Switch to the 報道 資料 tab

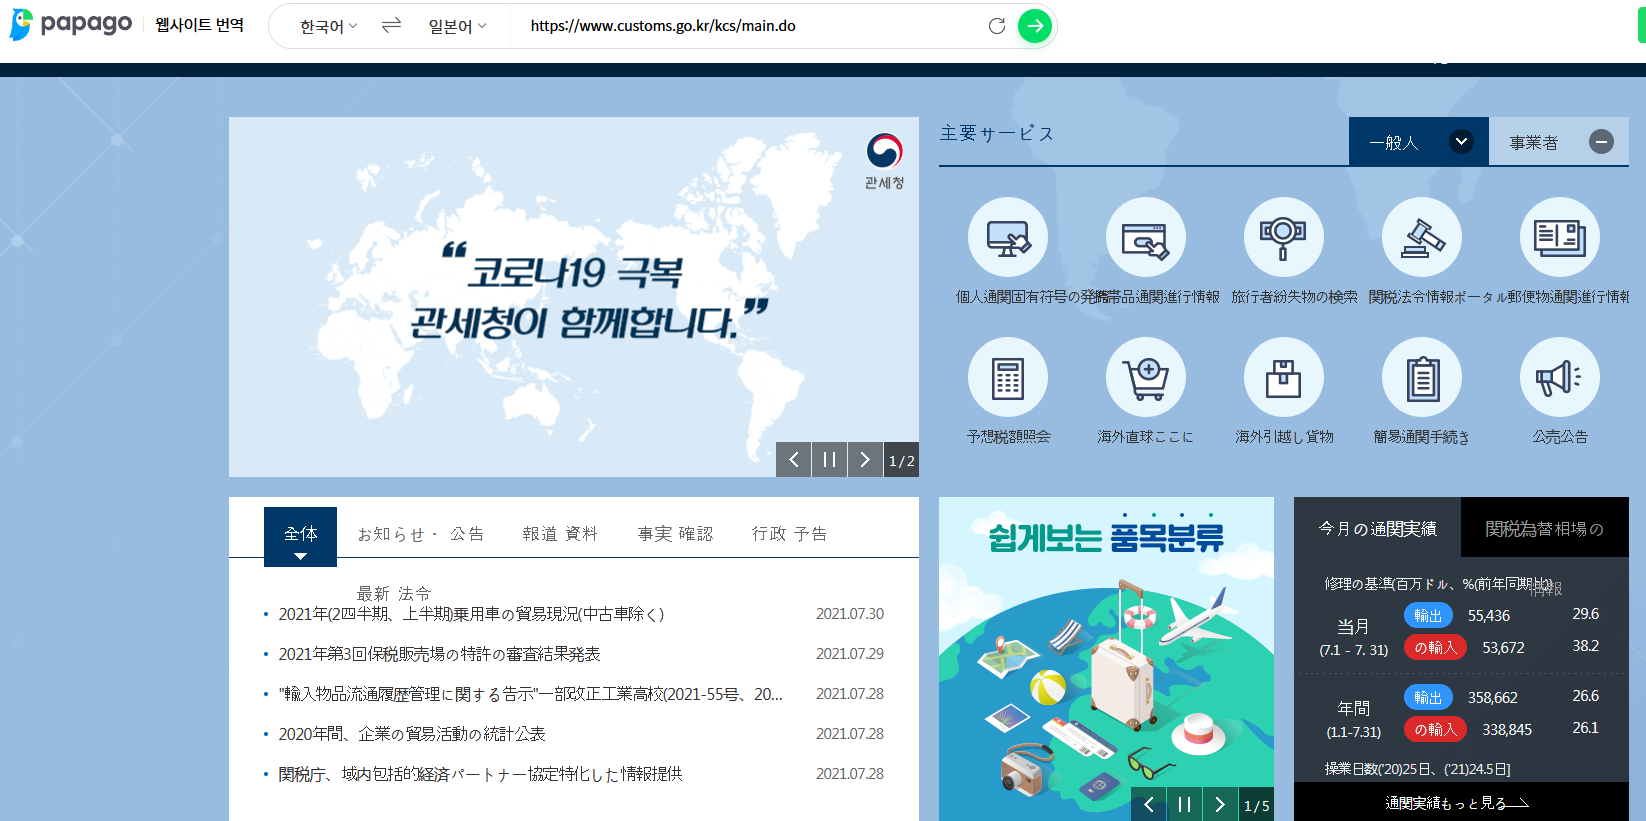coord(560,534)
